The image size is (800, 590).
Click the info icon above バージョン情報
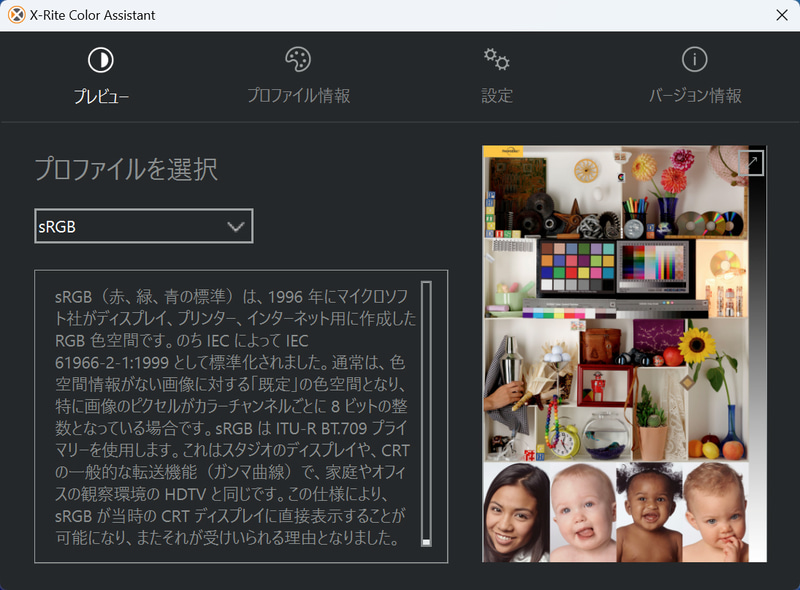pyautogui.click(x=694, y=60)
